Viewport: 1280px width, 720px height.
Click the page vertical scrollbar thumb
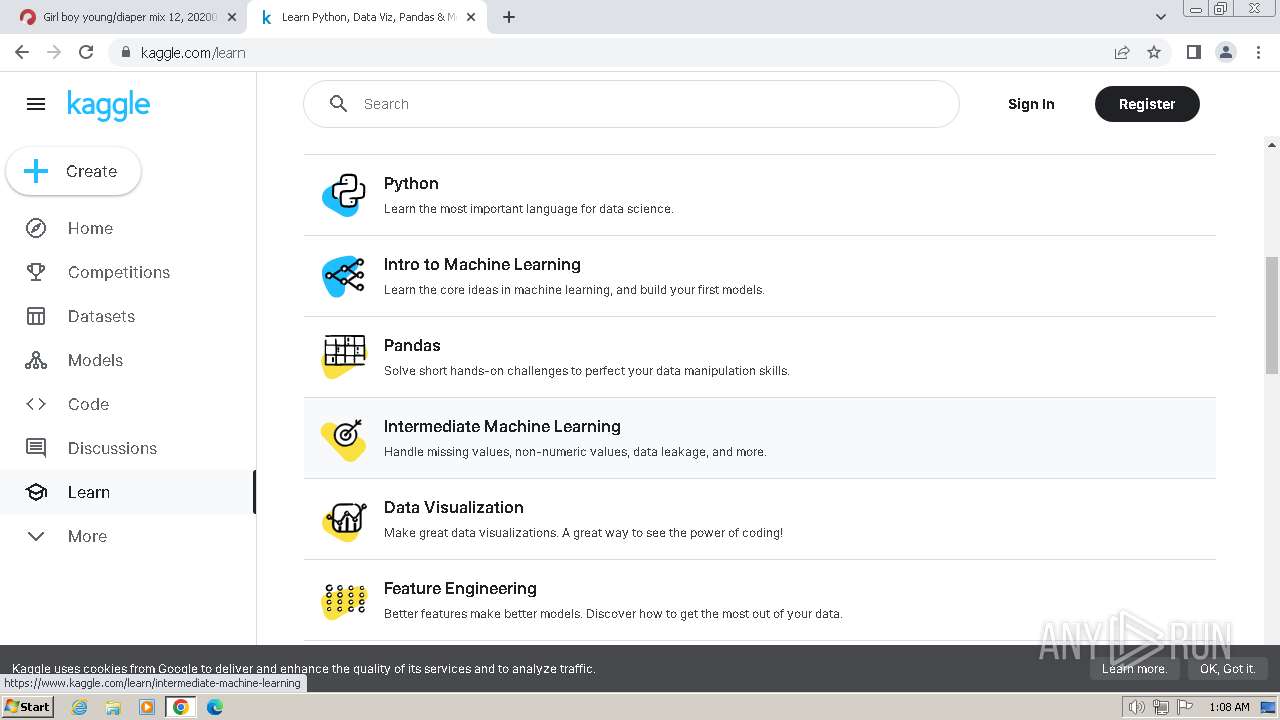tap(1272, 315)
